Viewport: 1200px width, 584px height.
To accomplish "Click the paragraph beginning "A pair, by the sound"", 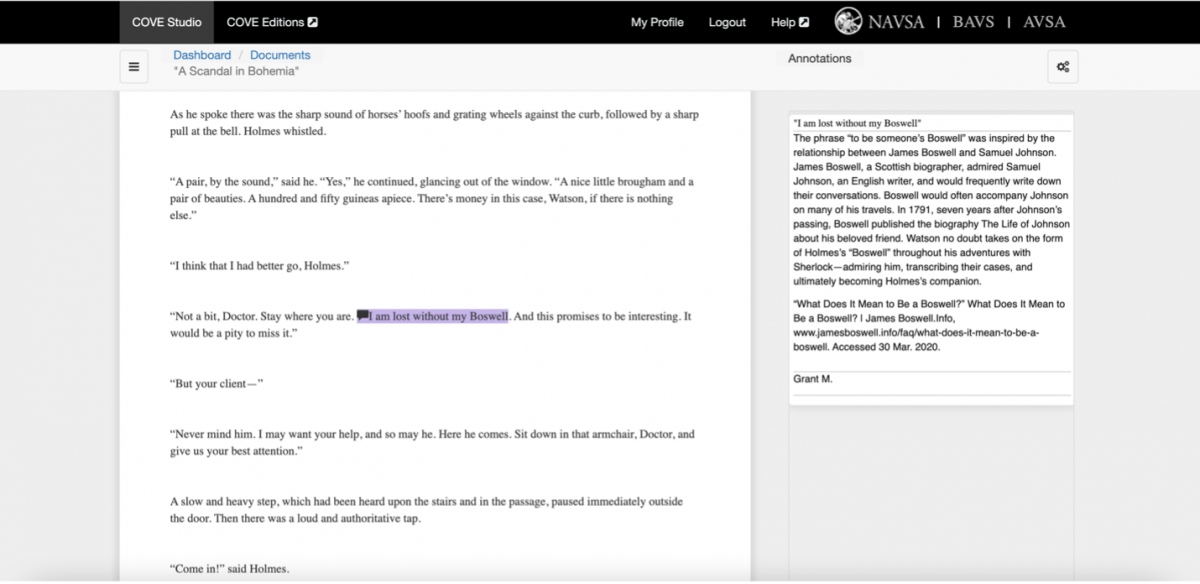I will tap(432, 198).
